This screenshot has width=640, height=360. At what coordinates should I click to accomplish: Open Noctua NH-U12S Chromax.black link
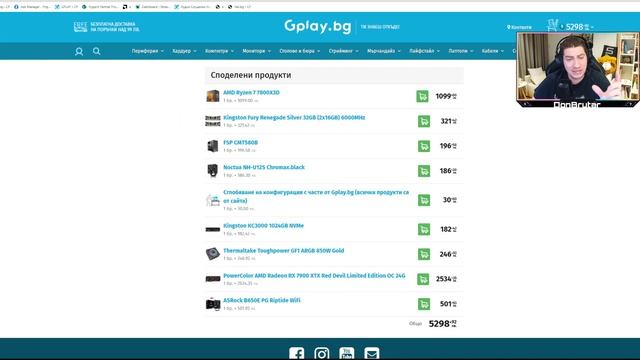(x=264, y=167)
